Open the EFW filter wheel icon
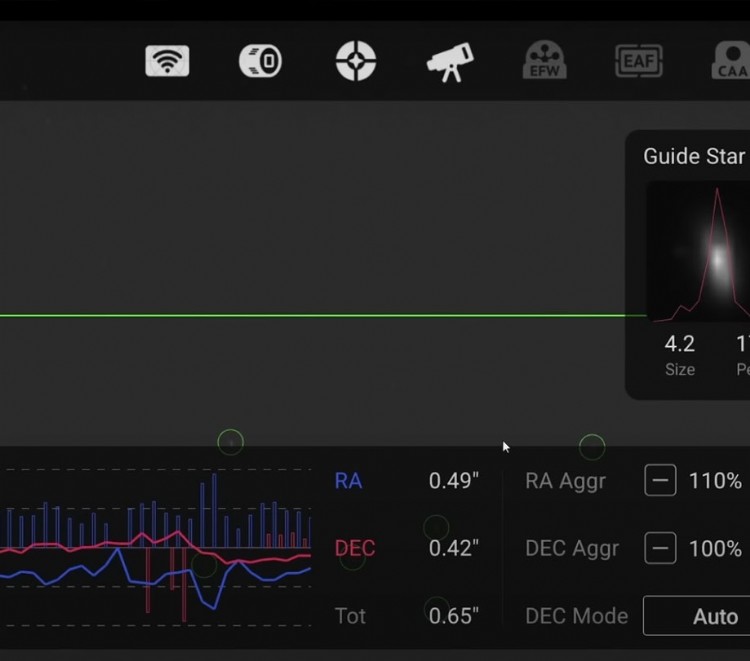Image resolution: width=750 pixels, height=661 pixels. click(544, 60)
